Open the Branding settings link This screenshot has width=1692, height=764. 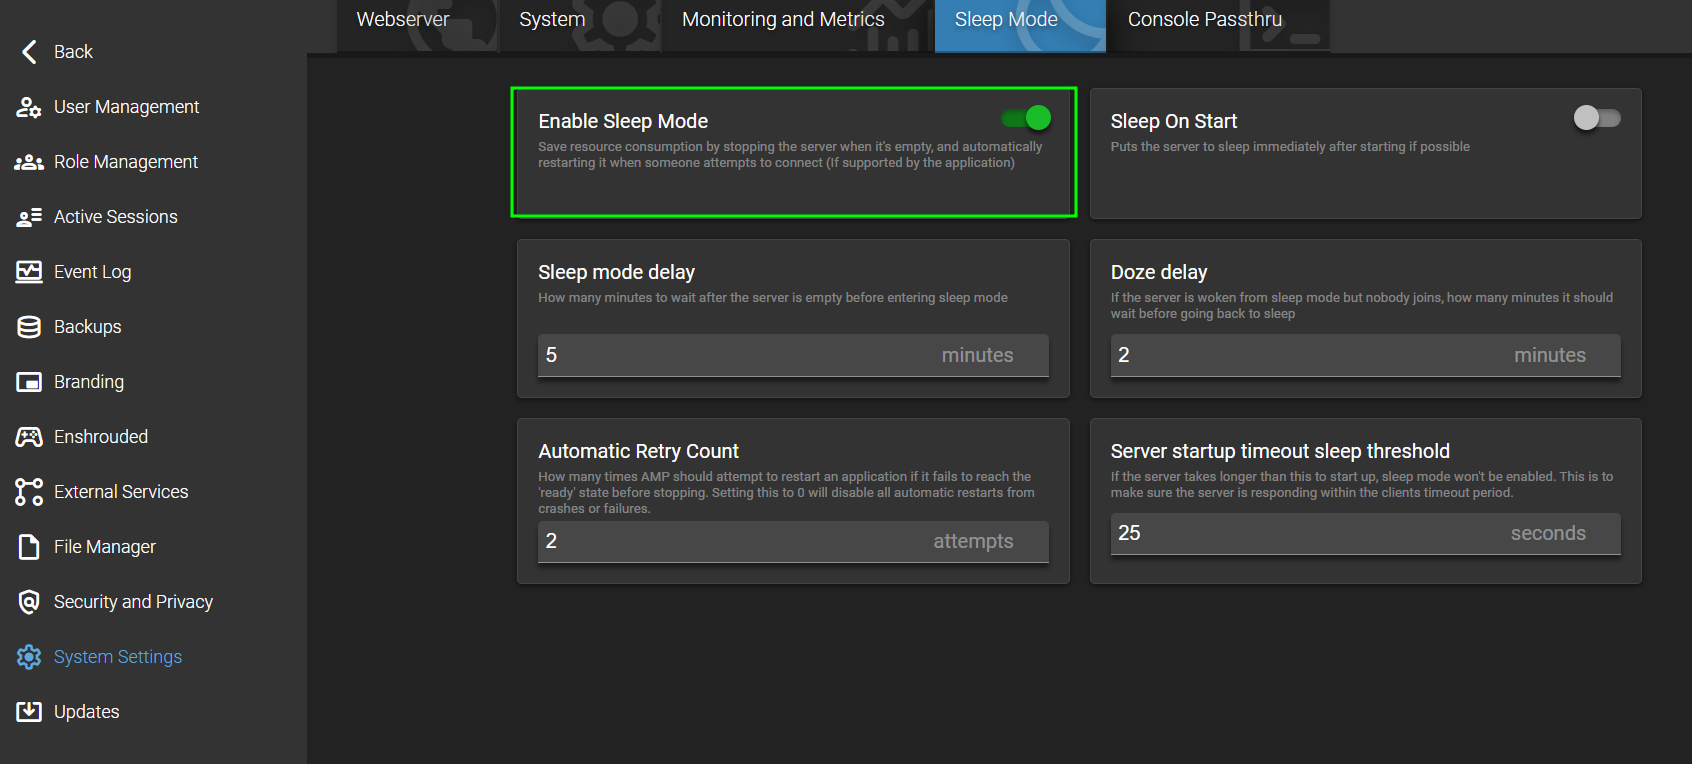click(x=89, y=382)
